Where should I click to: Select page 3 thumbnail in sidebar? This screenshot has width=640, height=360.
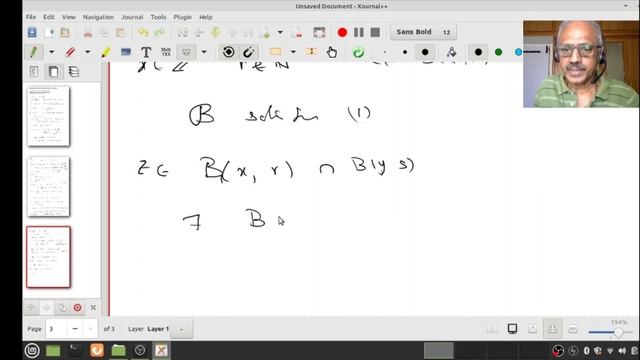coord(48,257)
